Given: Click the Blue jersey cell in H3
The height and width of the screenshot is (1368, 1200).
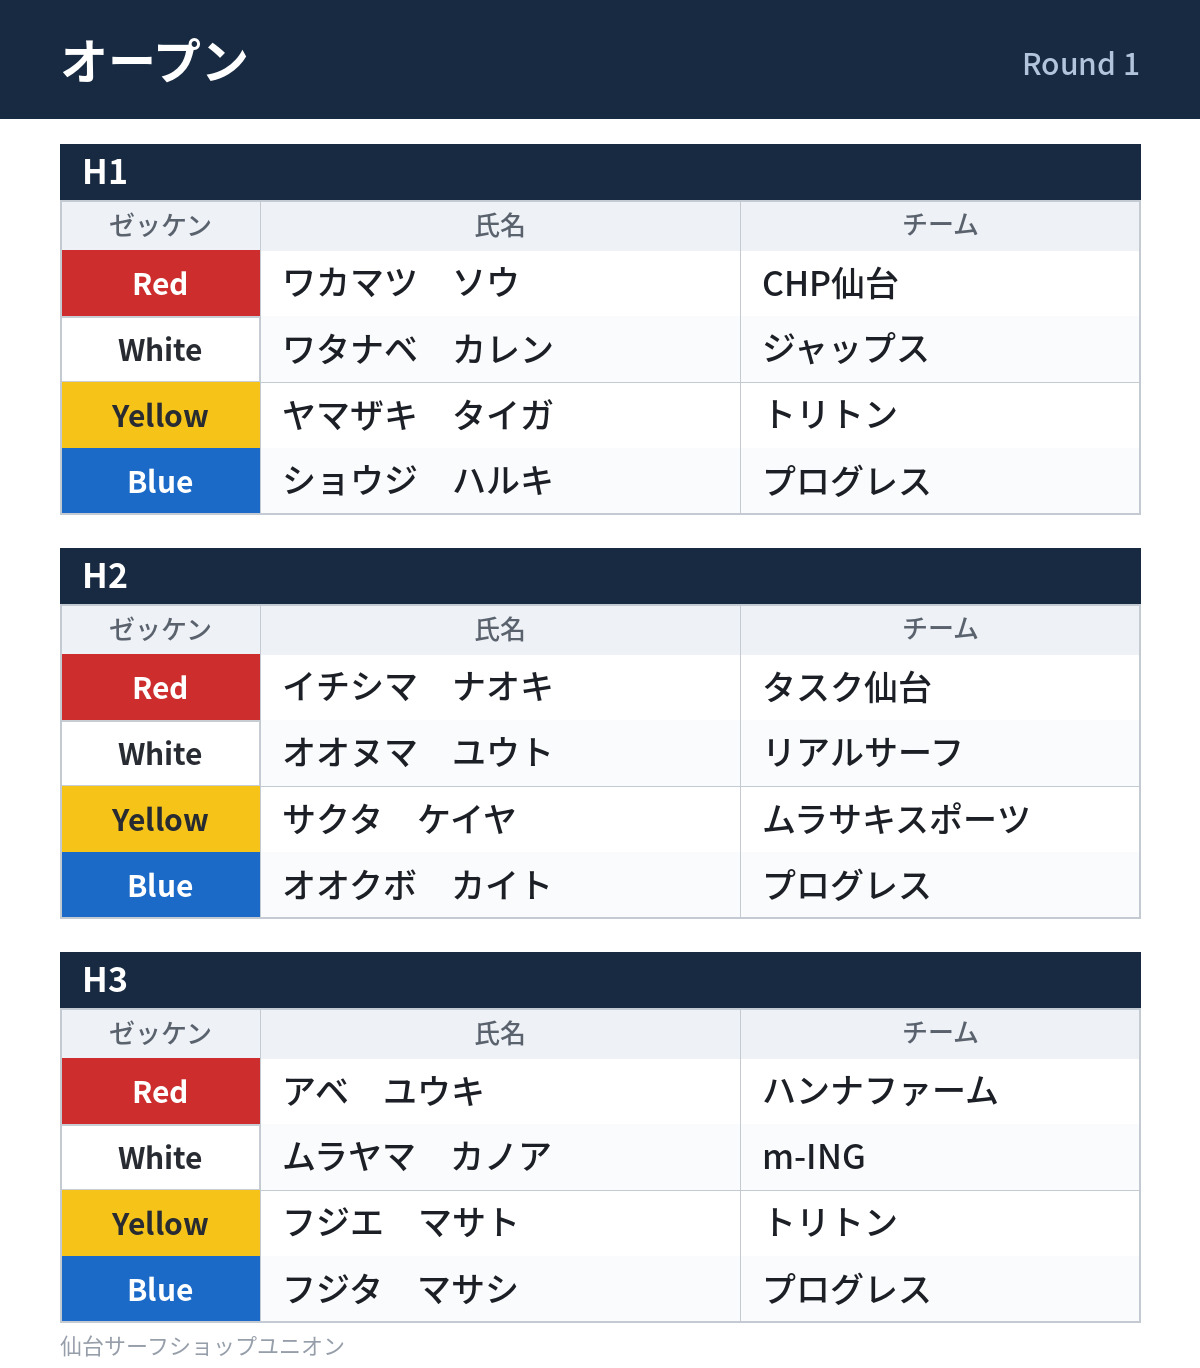Looking at the screenshot, I should (x=161, y=1290).
